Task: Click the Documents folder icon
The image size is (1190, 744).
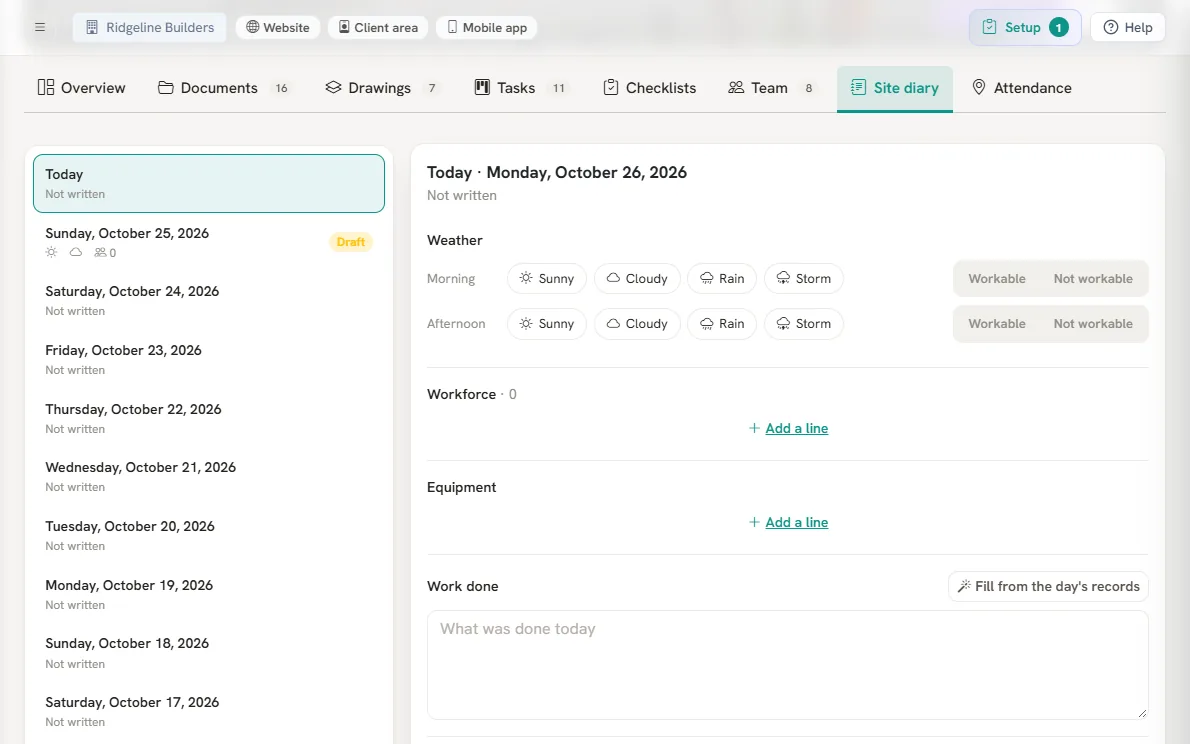Action: pyautogui.click(x=165, y=87)
